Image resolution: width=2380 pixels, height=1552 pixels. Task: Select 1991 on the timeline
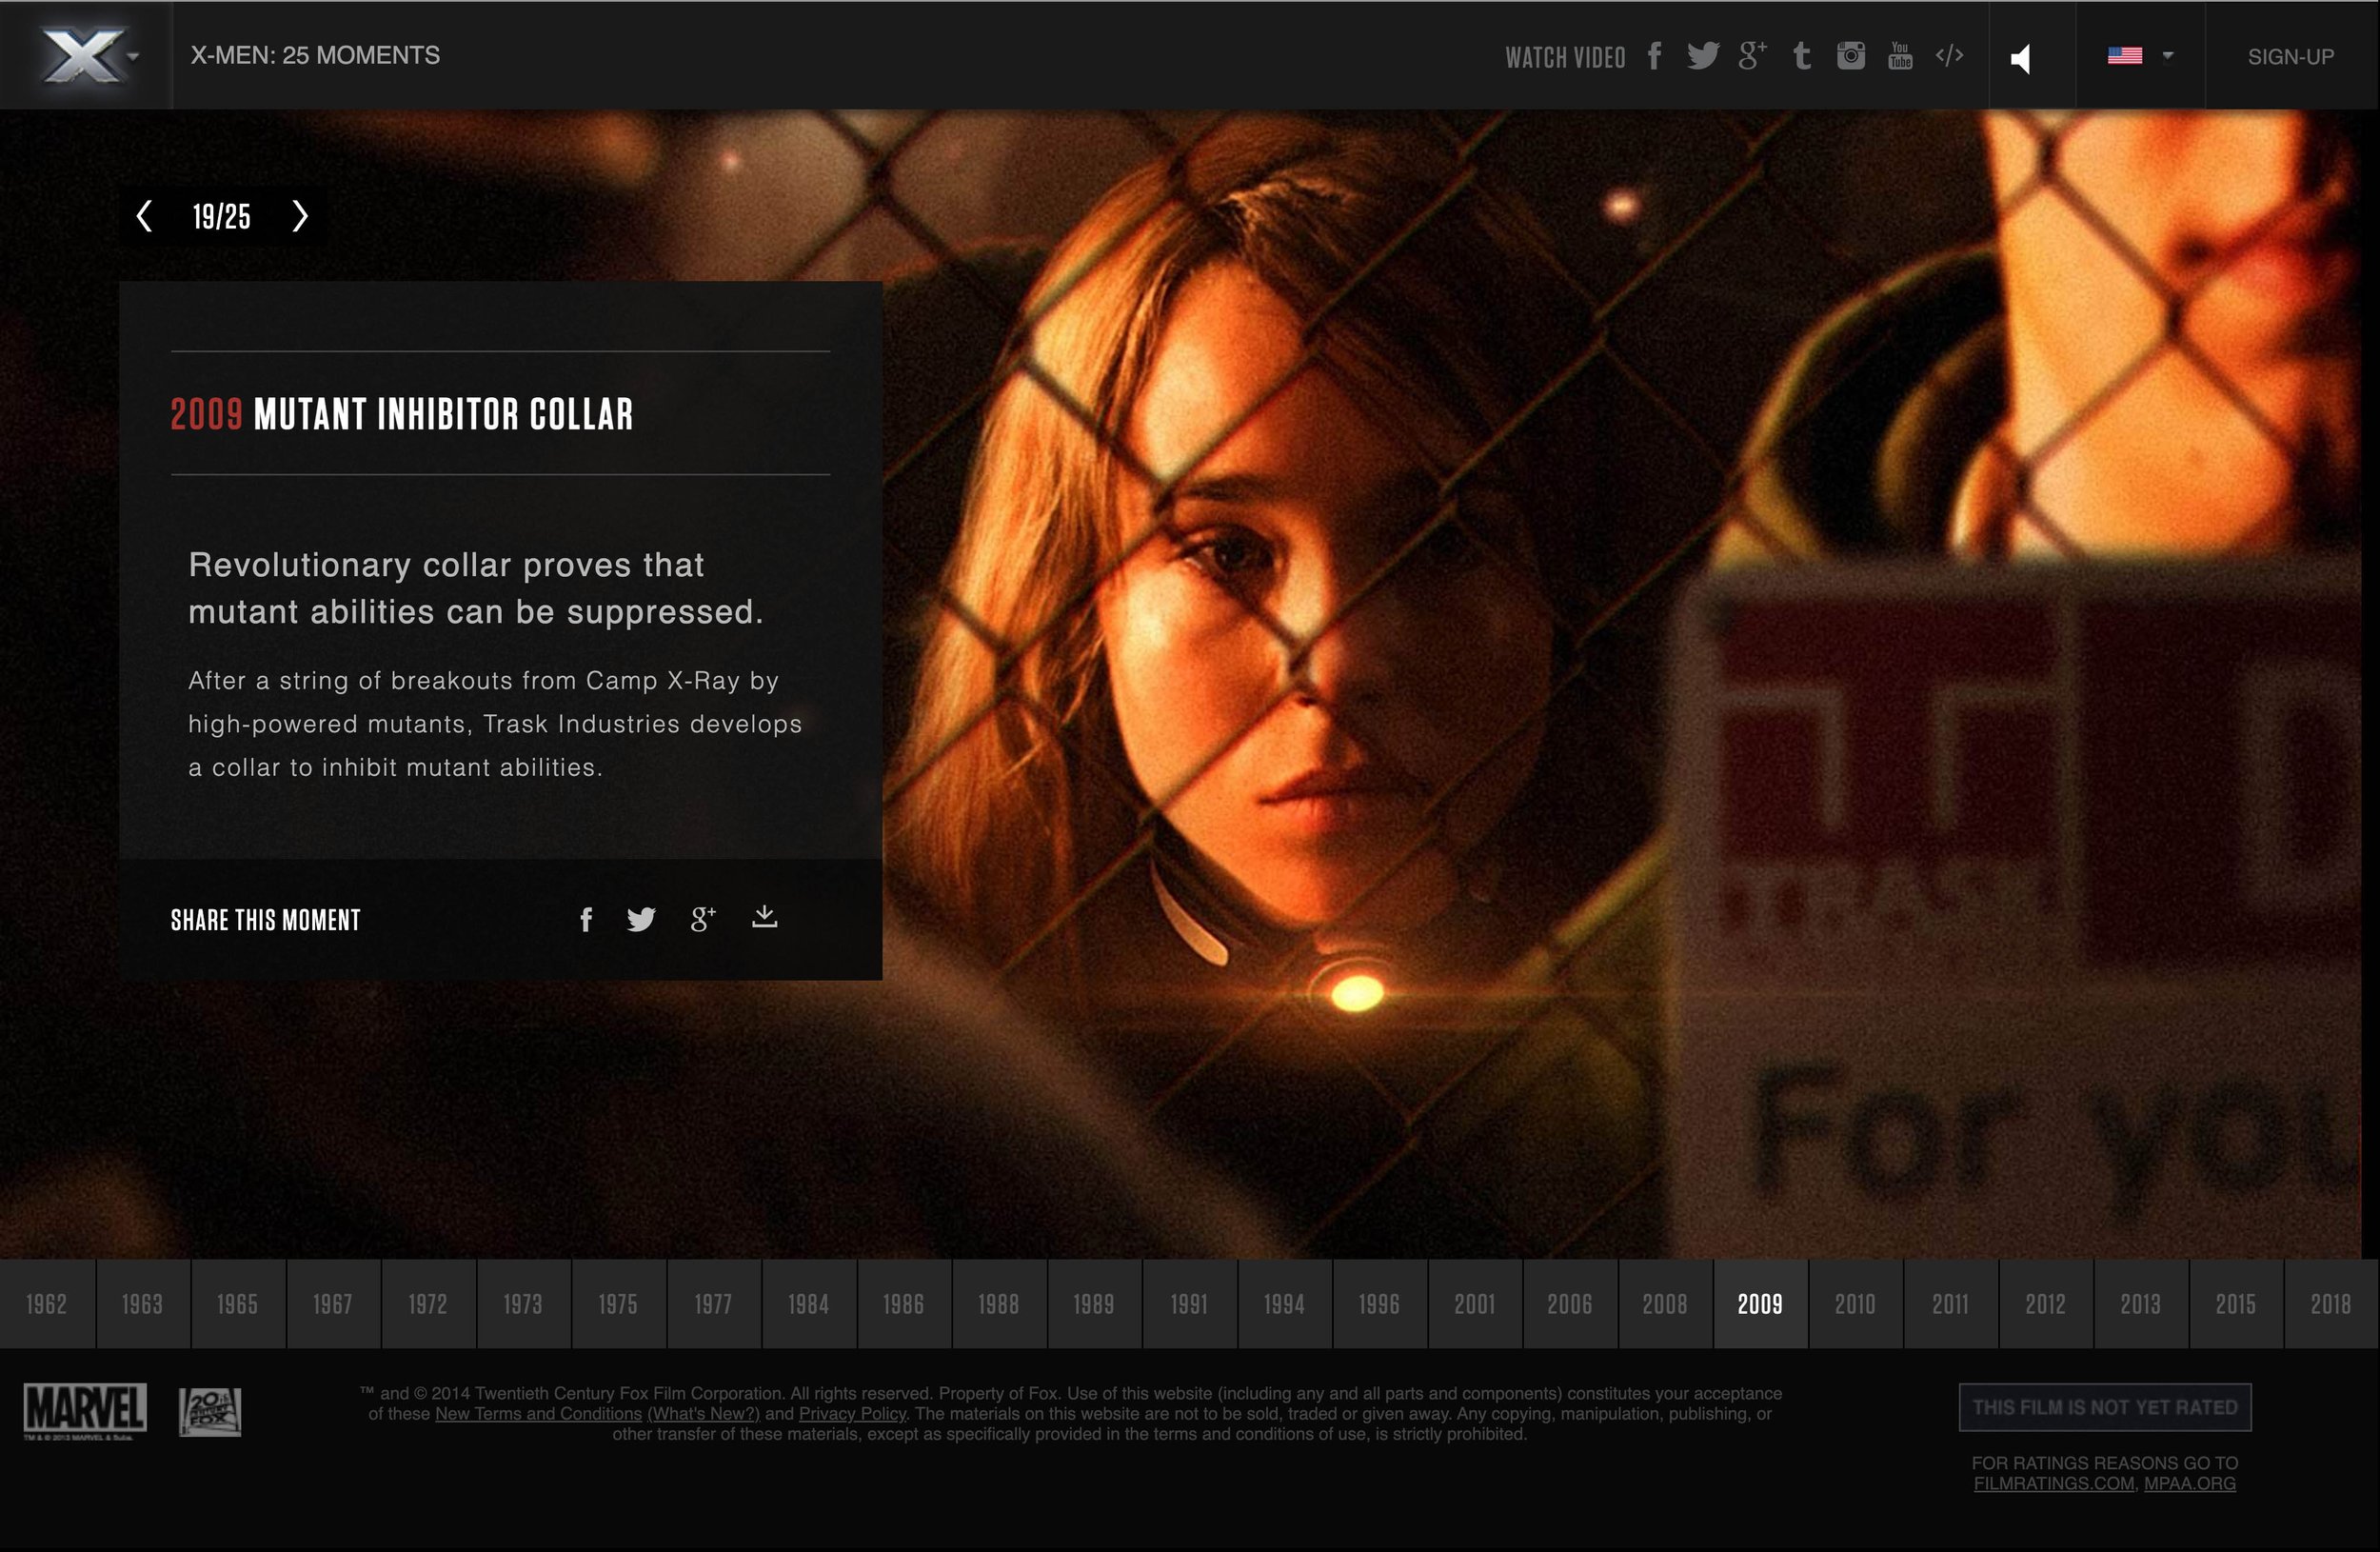point(1189,1304)
